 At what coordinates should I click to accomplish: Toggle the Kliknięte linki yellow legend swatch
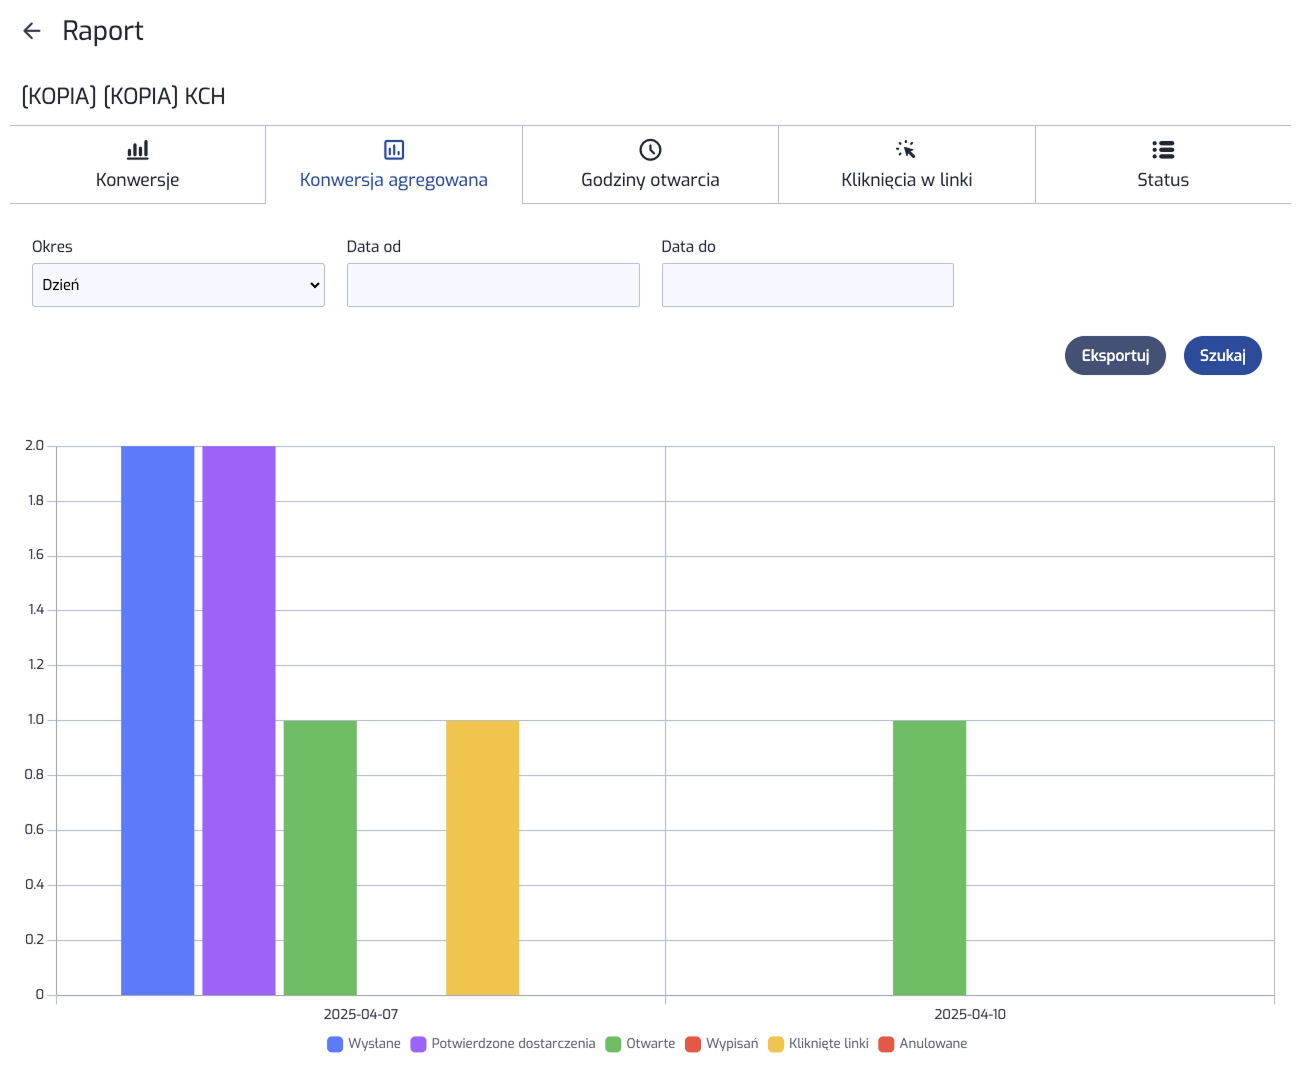click(x=776, y=1044)
